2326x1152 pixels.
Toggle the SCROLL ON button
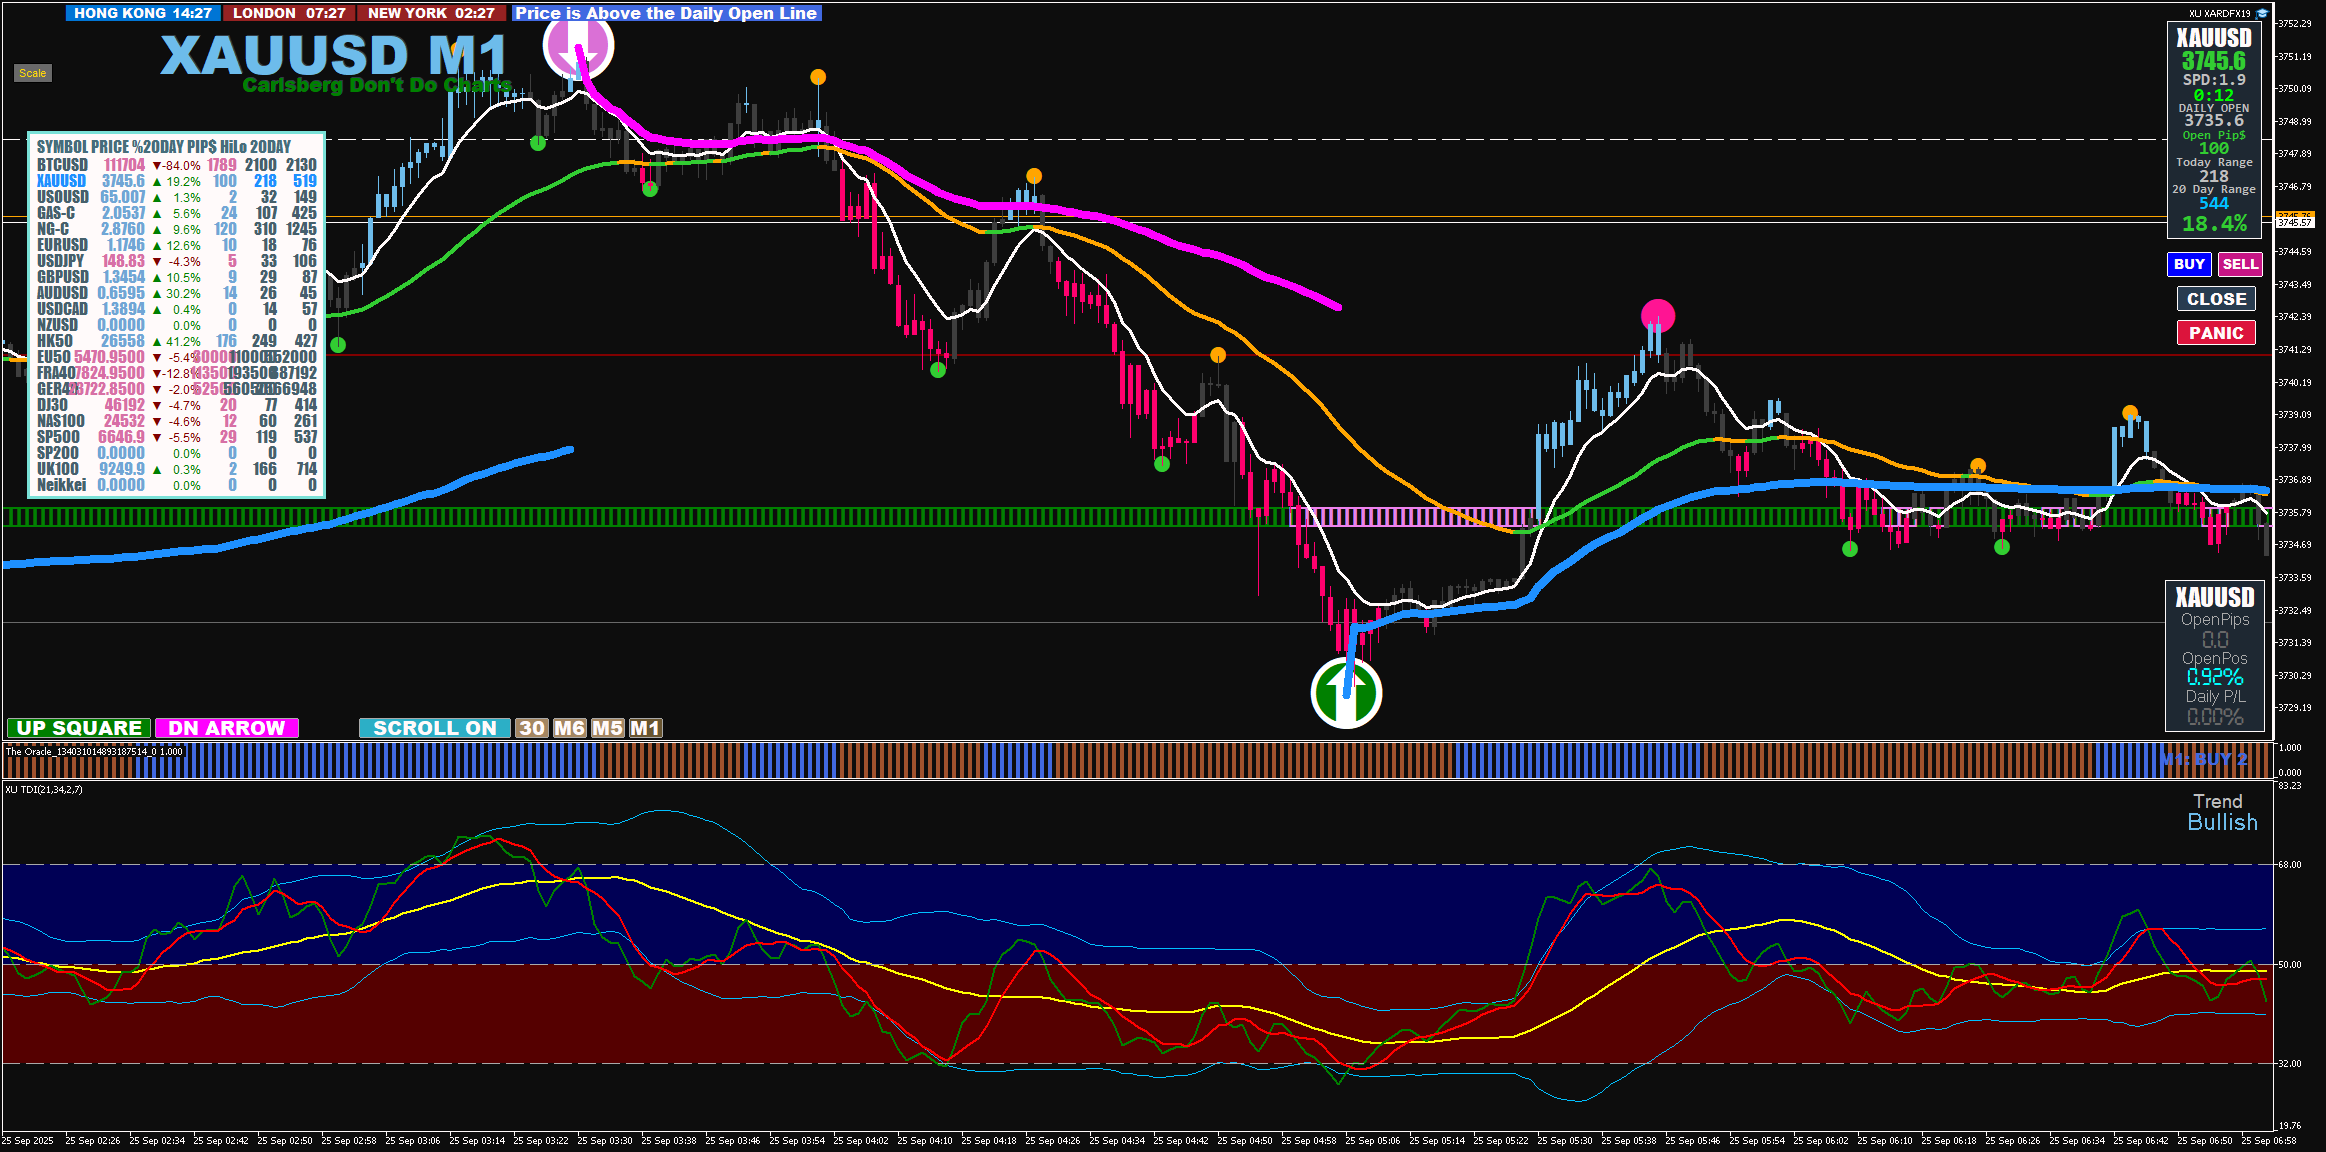(x=434, y=728)
